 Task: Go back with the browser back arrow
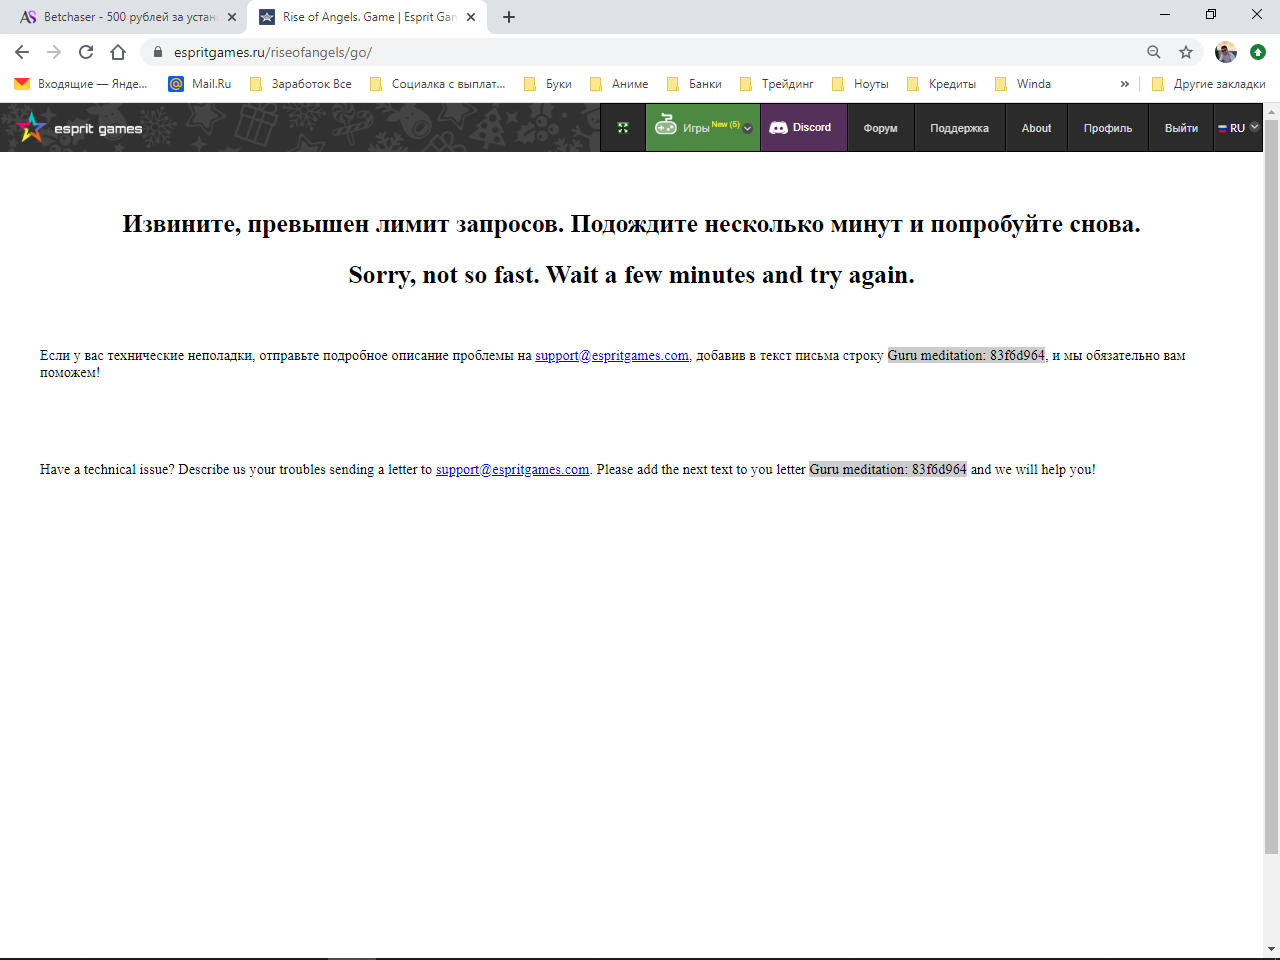22,52
